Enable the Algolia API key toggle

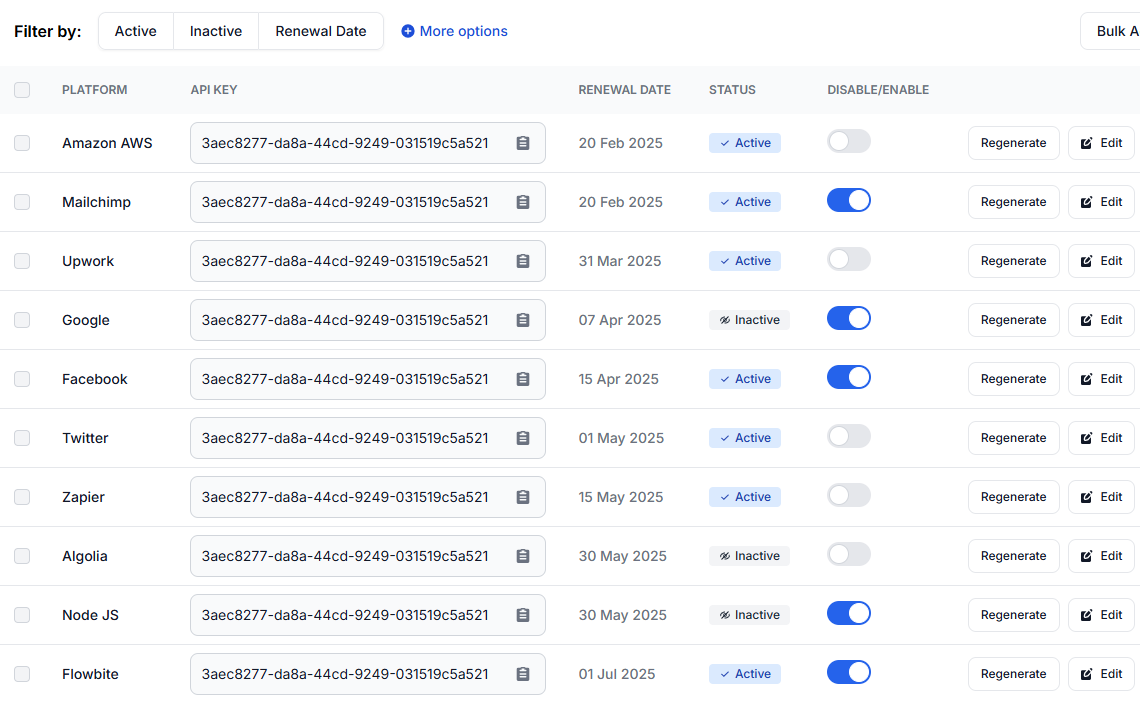click(x=848, y=554)
